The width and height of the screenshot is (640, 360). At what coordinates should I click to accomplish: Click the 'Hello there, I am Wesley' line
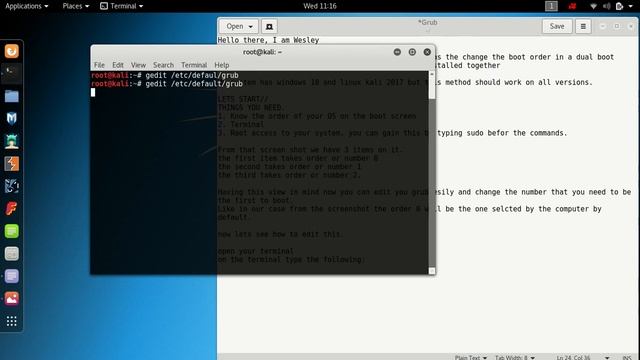click(268, 40)
